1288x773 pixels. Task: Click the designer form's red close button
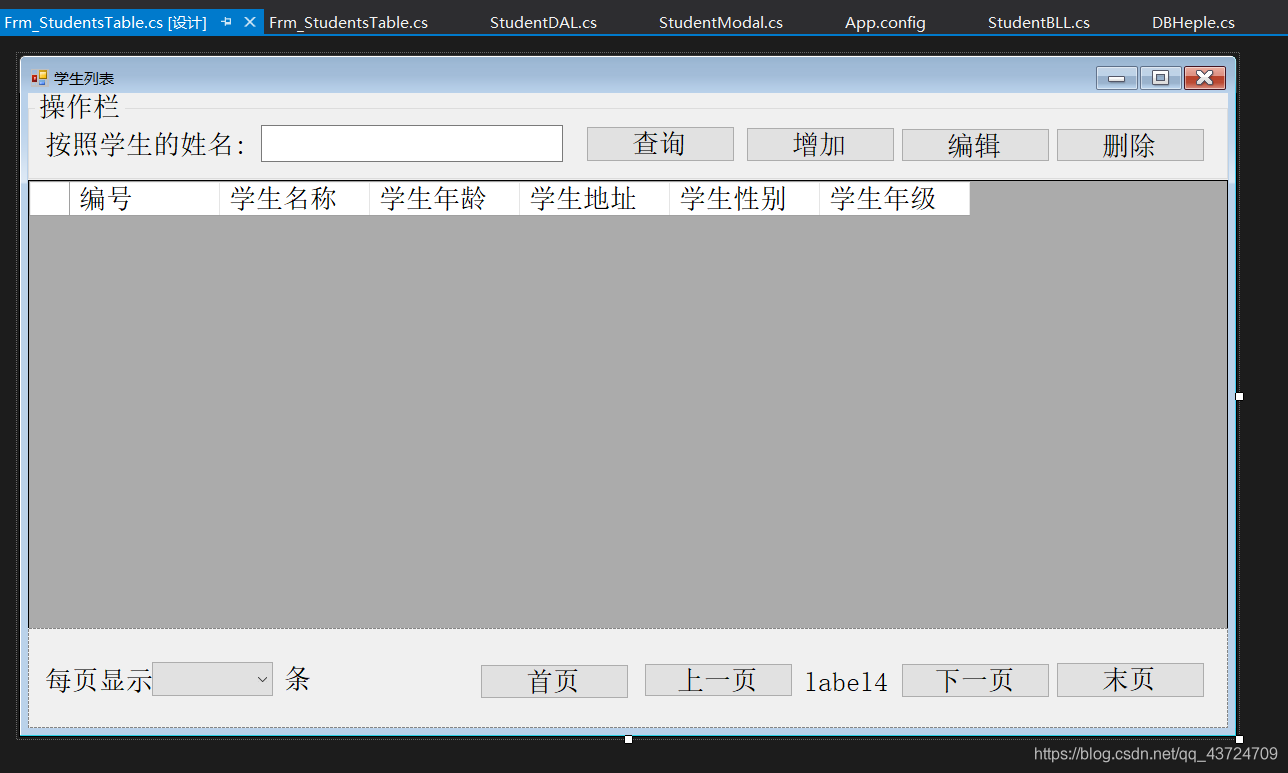pyautogui.click(x=1204, y=78)
